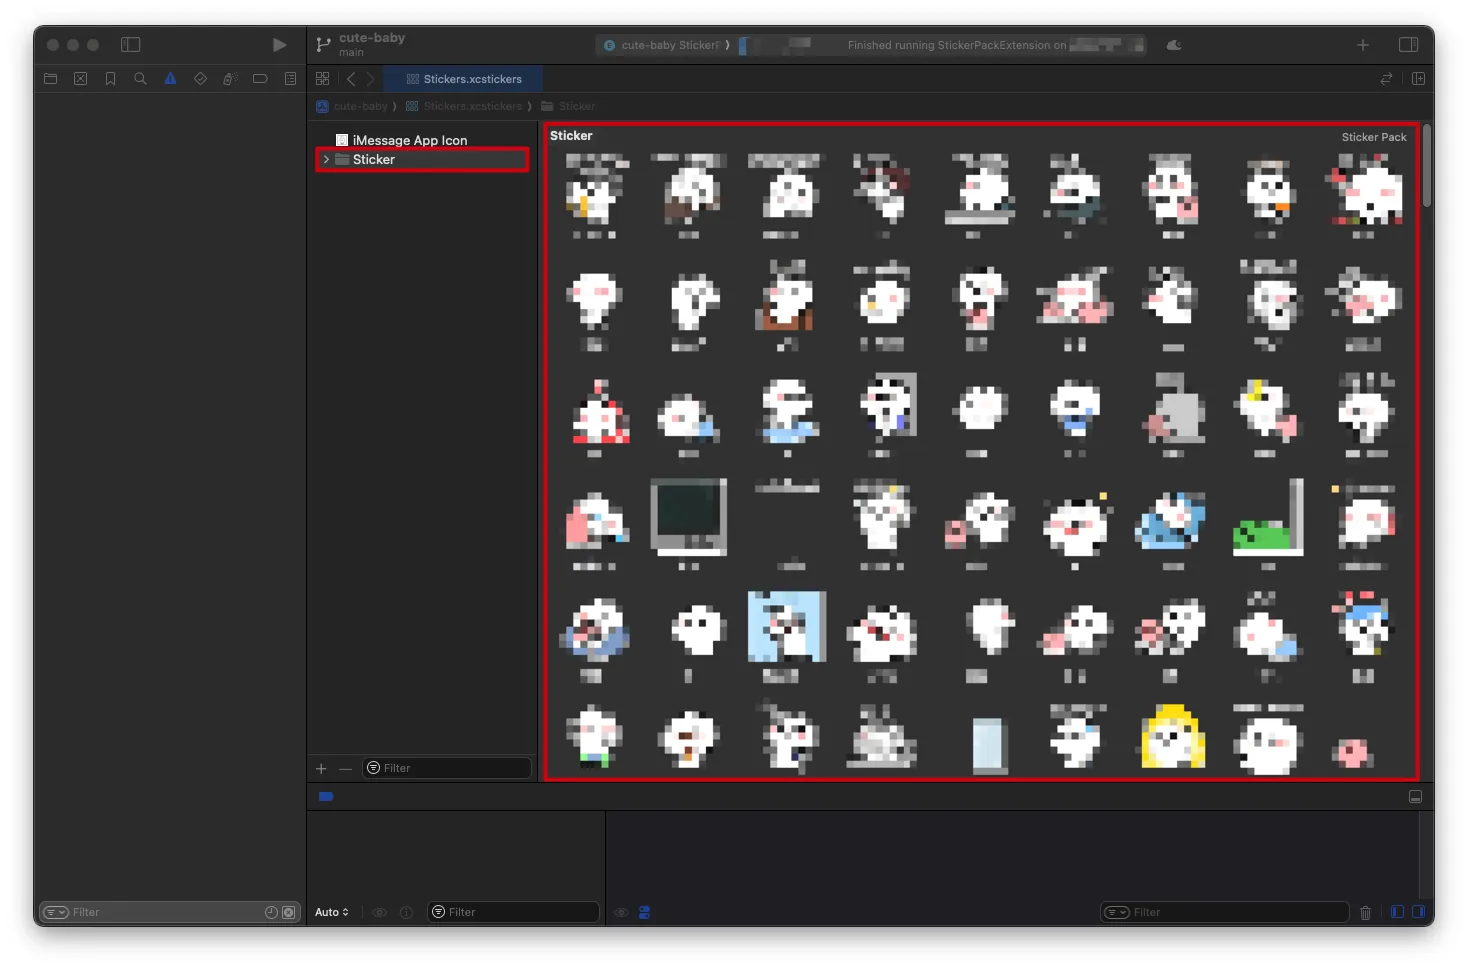Expand the Sticker folder disclosure arrow

[x=326, y=160]
